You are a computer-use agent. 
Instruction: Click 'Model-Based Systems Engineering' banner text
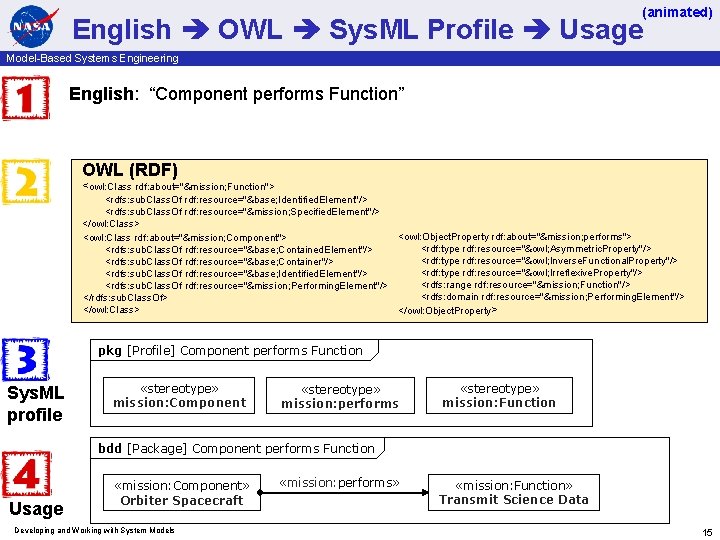pyautogui.click(x=92, y=58)
